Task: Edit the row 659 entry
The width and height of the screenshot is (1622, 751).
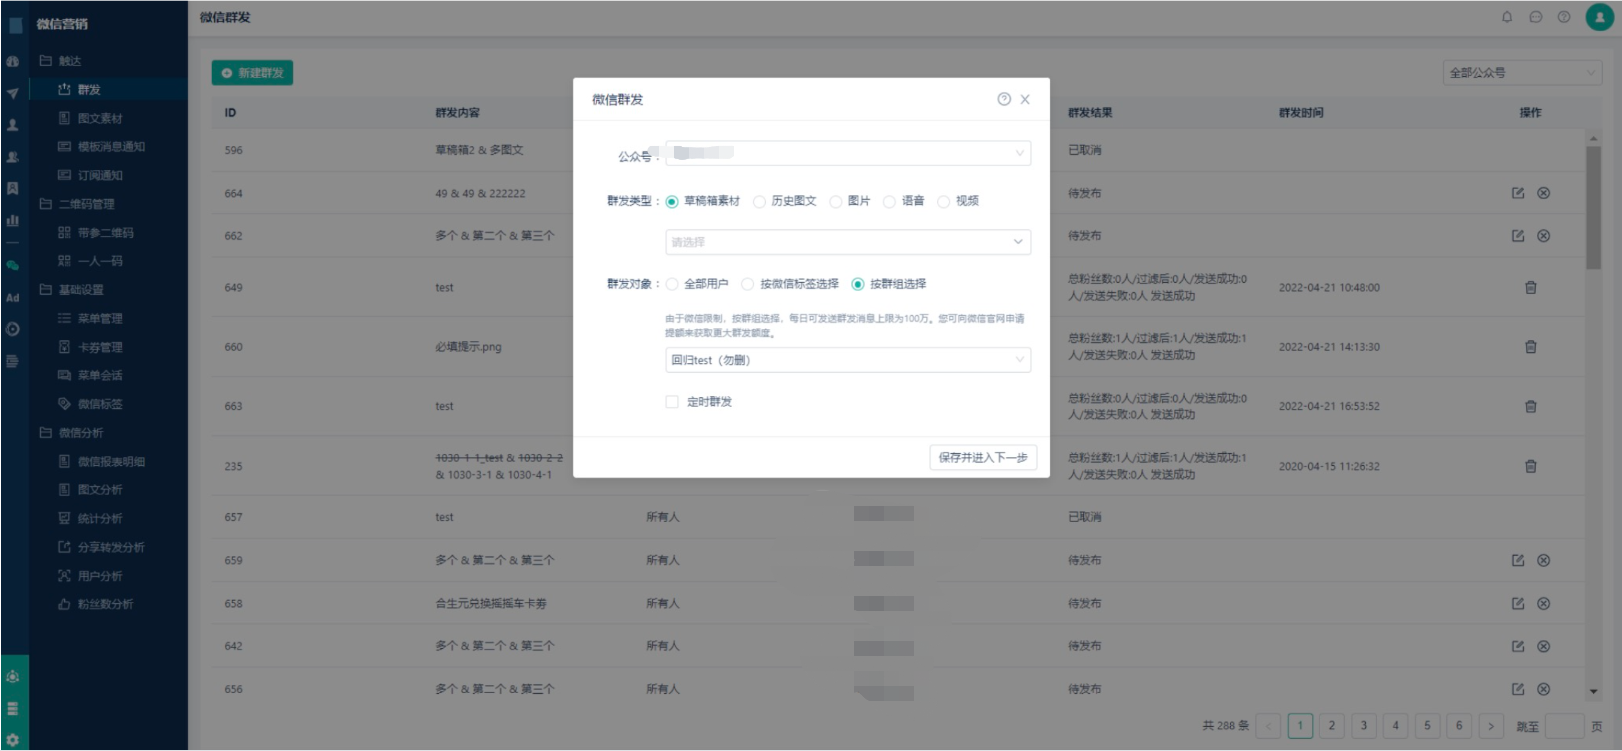Action: pyautogui.click(x=1518, y=561)
